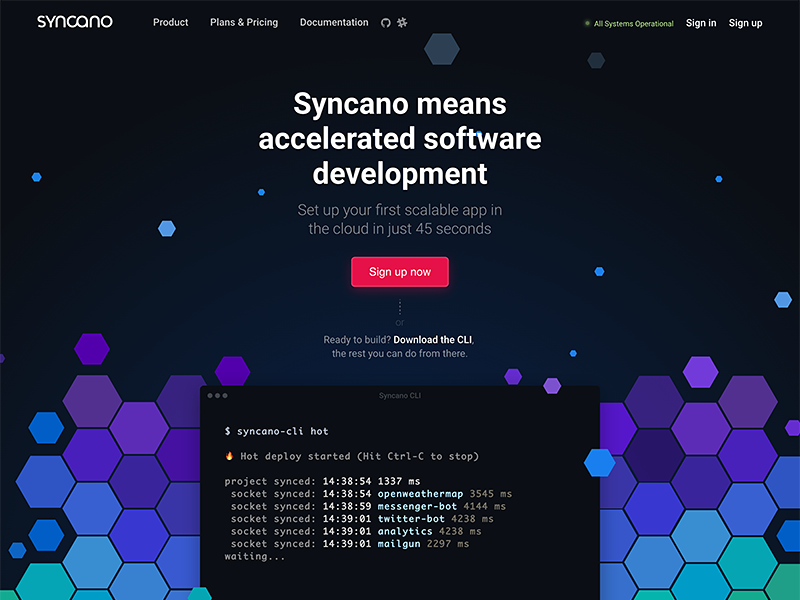Click Sign up in the top navigation
Screen dimensions: 800x600
tap(745, 23)
